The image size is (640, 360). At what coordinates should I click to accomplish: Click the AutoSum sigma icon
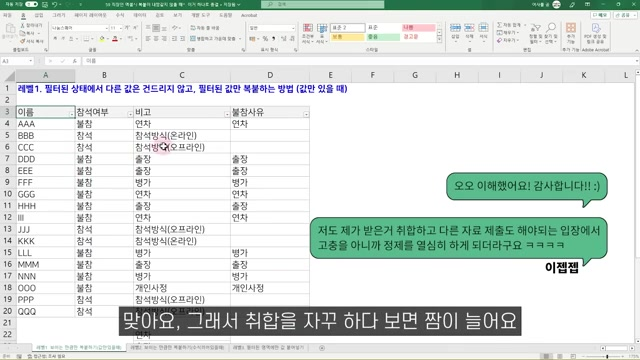[x=500, y=25]
